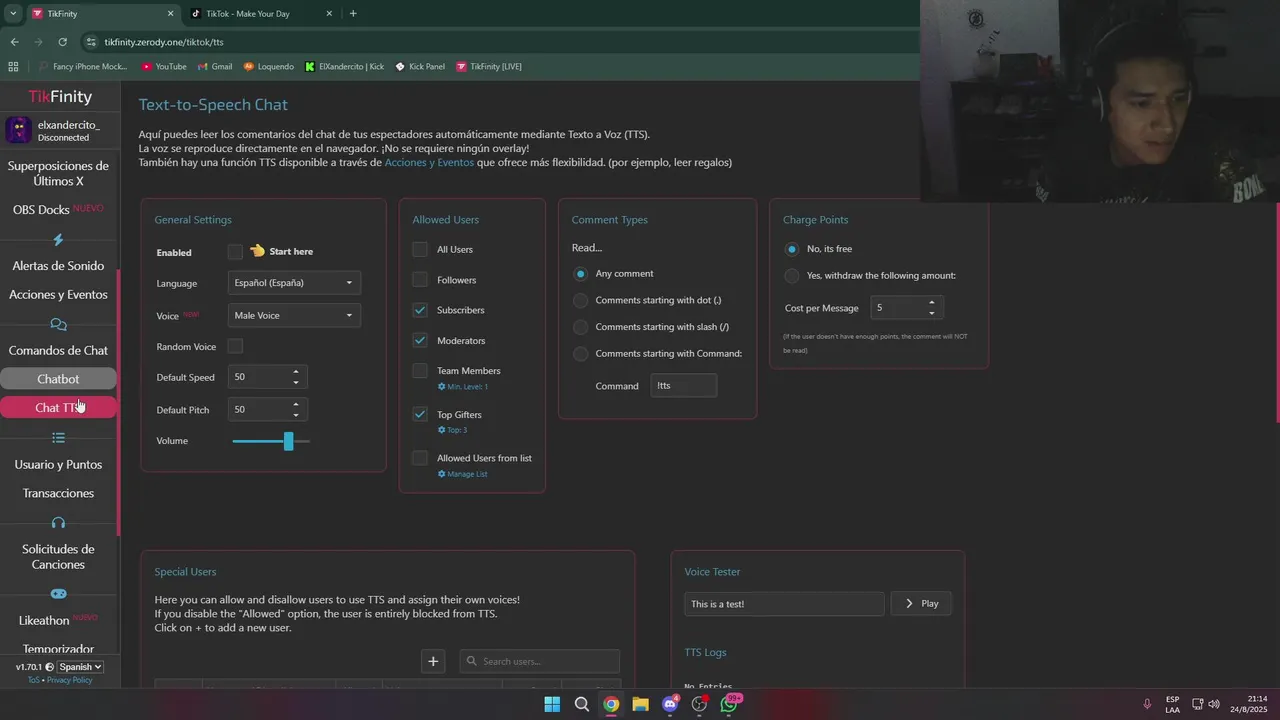The width and height of the screenshot is (1280, 720).
Task: Open Comandos de Chat in sidebar
Action: [58, 351]
